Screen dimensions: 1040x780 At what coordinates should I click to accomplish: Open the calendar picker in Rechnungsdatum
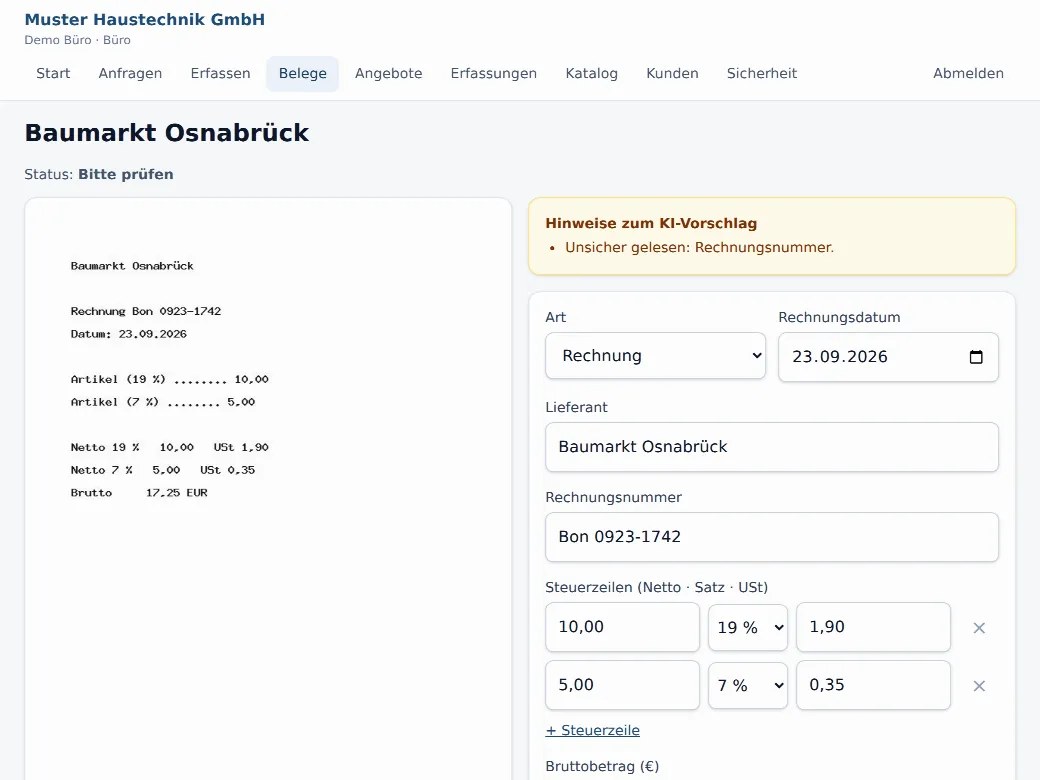[x=976, y=357]
